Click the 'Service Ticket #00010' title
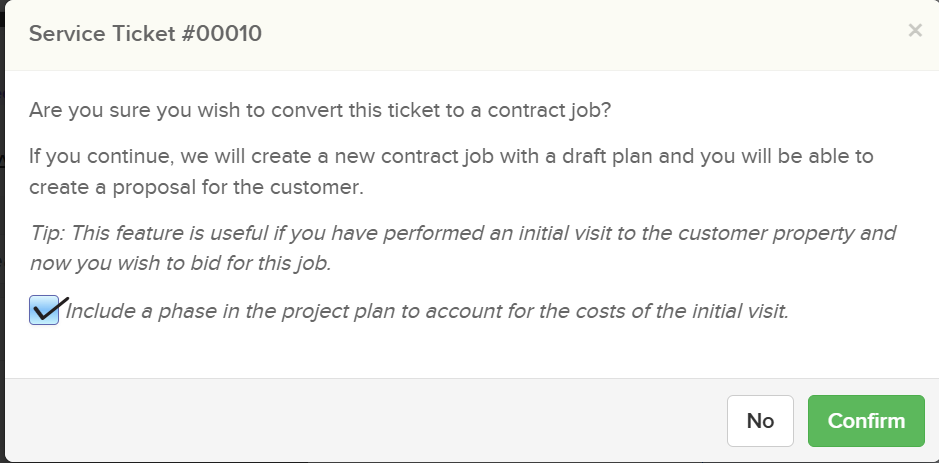This screenshot has width=939, height=463. coord(145,34)
